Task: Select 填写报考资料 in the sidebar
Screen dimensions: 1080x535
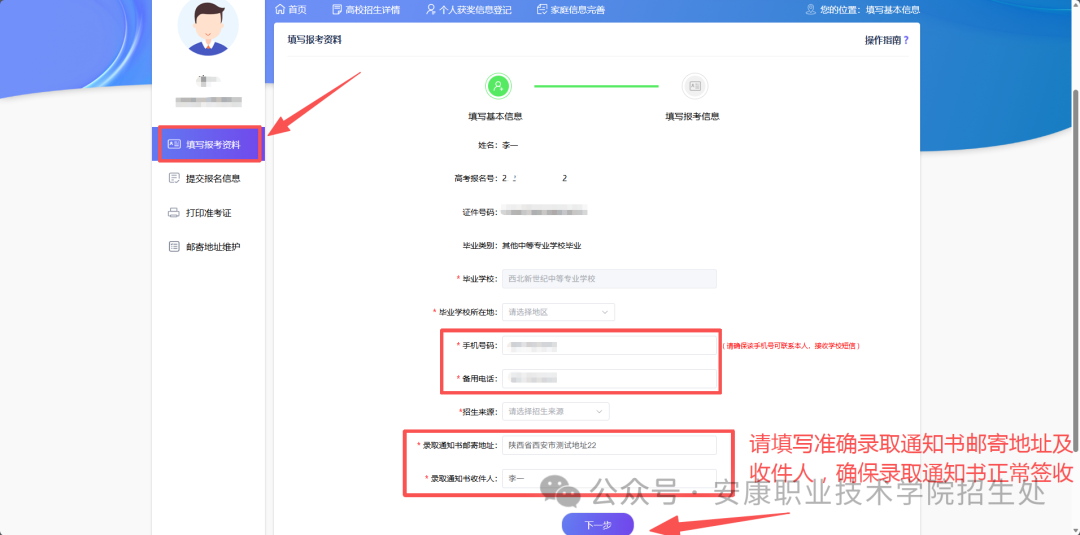Action: pyautogui.click(x=210, y=144)
